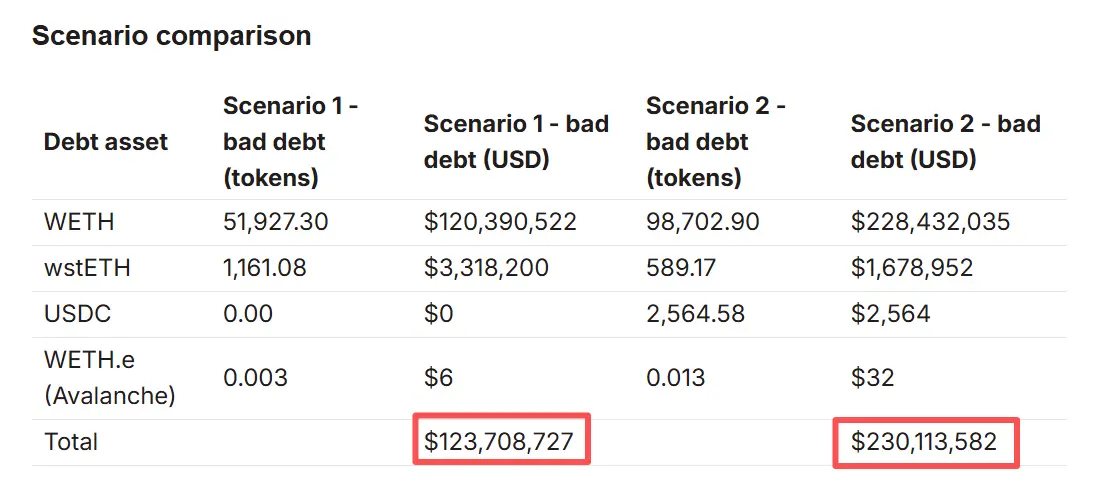Image resolution: width=1098 pixels, height=480 pixels.
Task: Click the $120,390,522 cell
Action: click(x=500, y=222)
